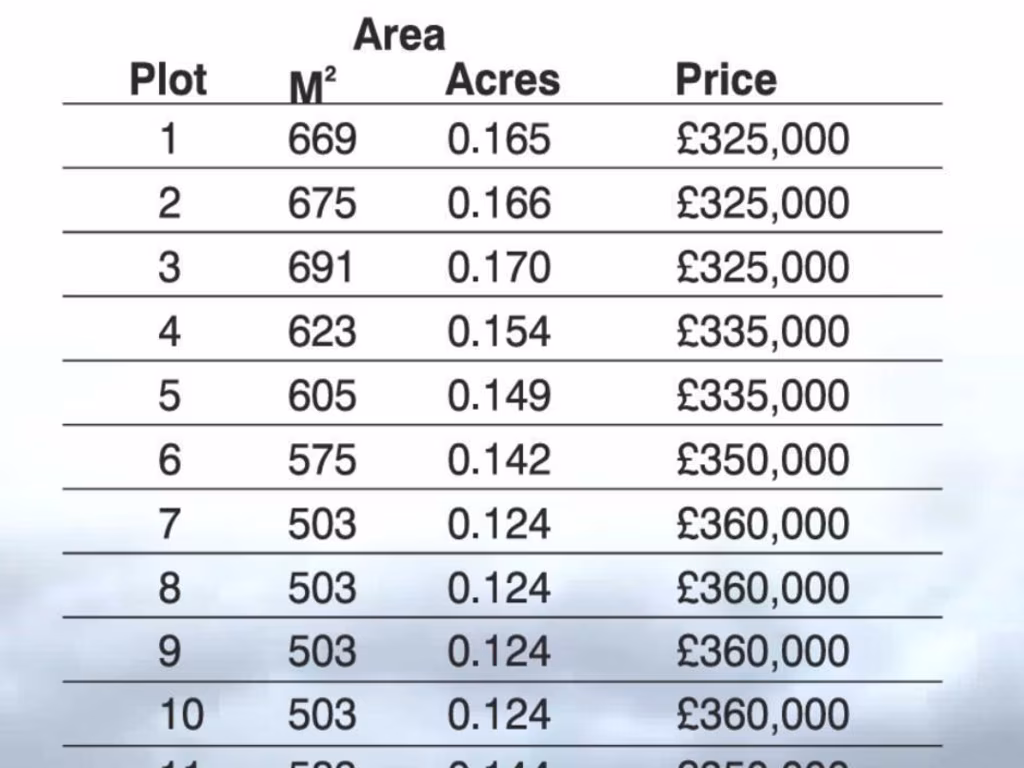Select plot 8 price £360,000
Viewport: 1024px width, 768px height.
762,587
